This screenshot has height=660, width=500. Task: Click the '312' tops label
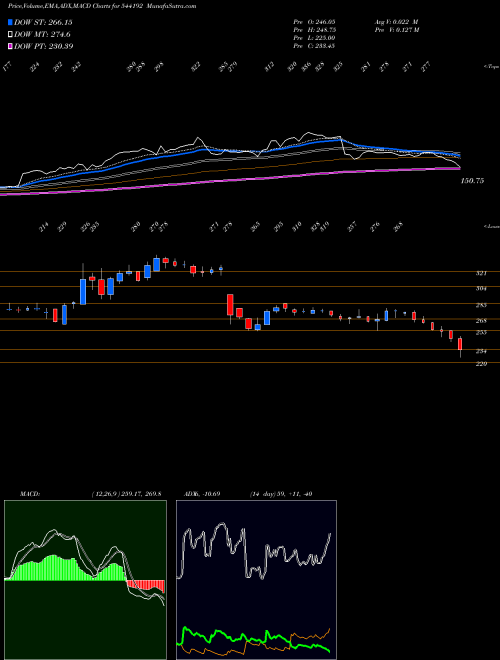click(x=269, y=67)
